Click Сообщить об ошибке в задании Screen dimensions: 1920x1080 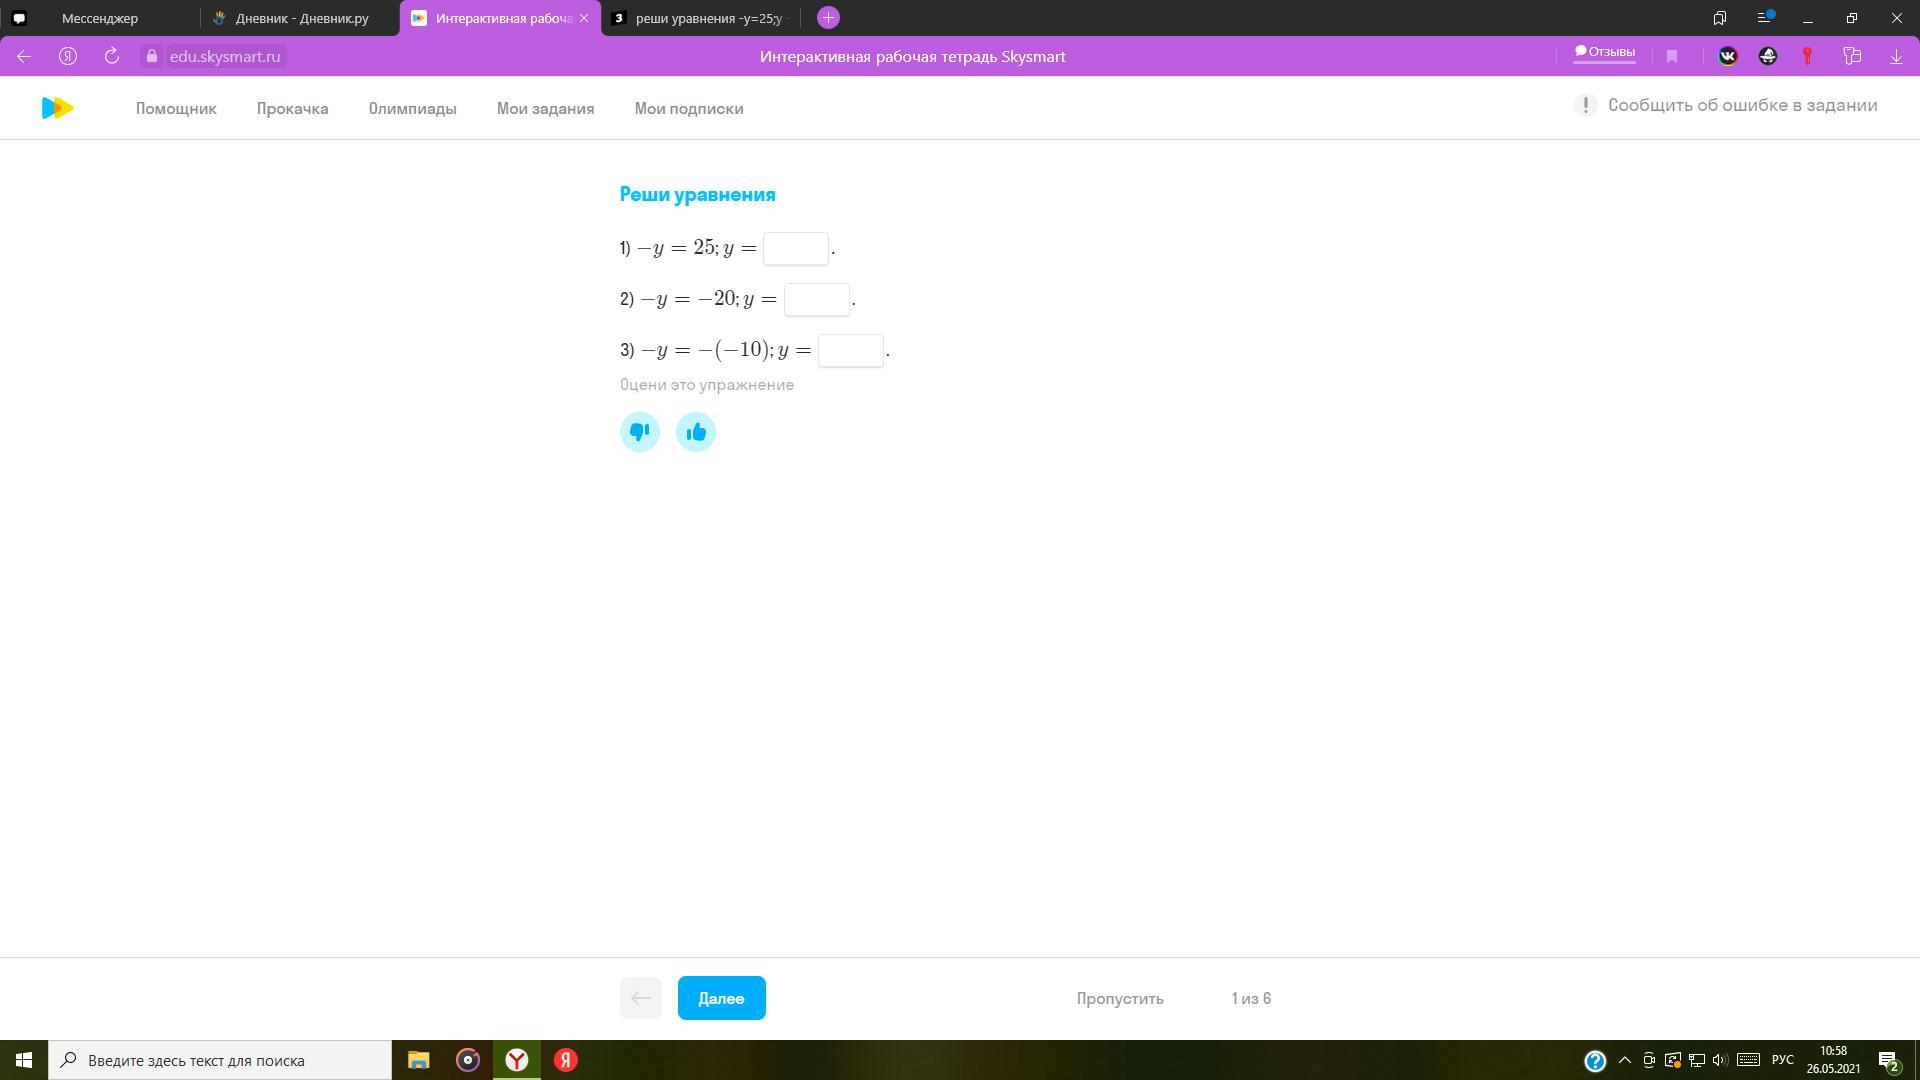click(1742, 105)
